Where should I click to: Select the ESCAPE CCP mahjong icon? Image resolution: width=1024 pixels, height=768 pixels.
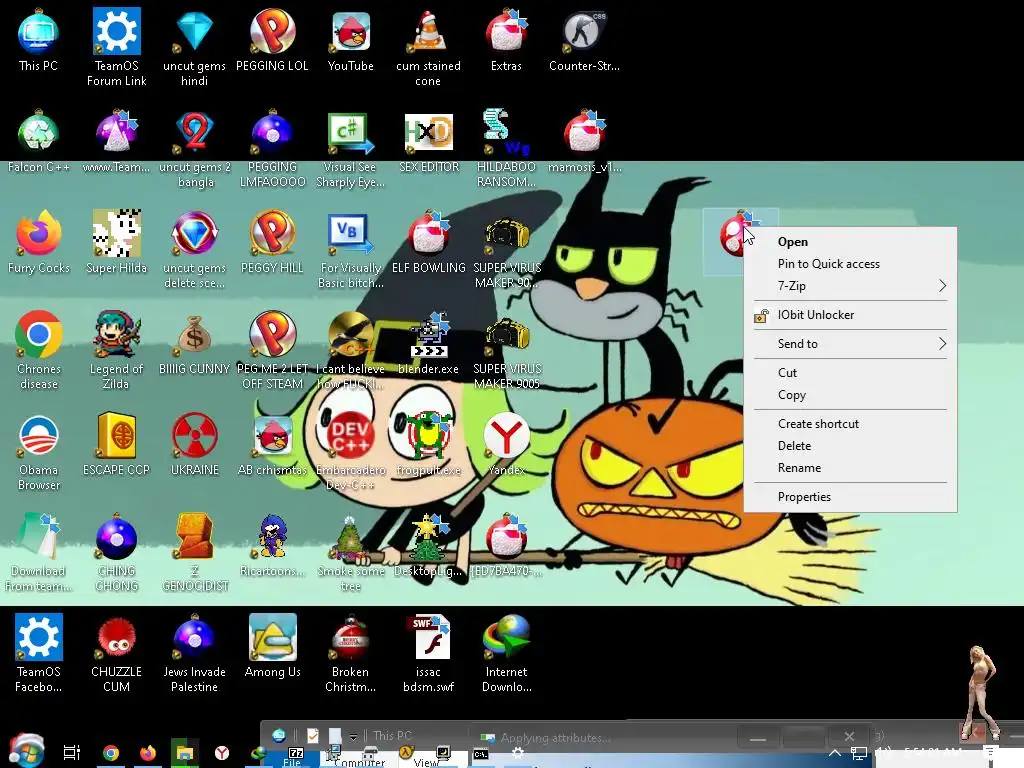tap(116, 444)
